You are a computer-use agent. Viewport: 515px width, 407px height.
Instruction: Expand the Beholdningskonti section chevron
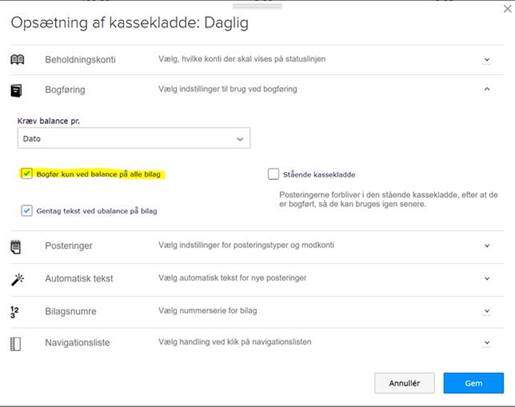(x=487, y=60)
